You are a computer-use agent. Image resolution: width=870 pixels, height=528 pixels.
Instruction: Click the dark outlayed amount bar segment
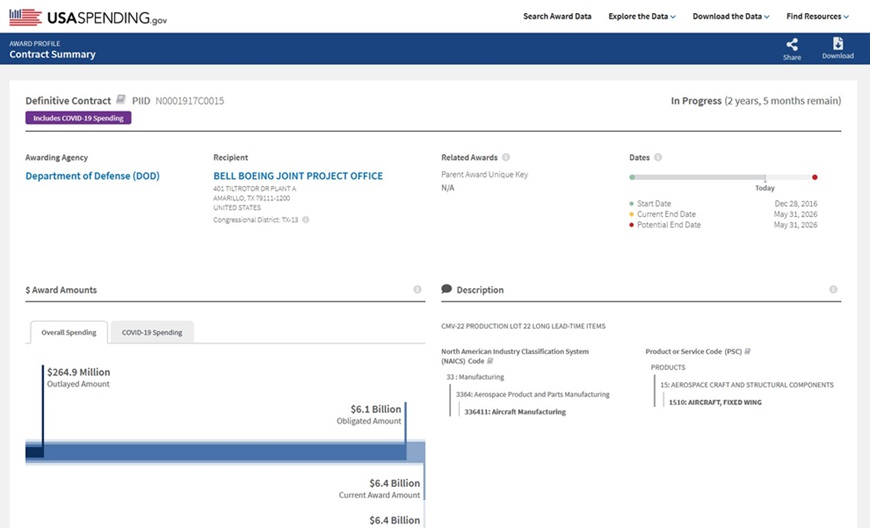click(34, 451)
